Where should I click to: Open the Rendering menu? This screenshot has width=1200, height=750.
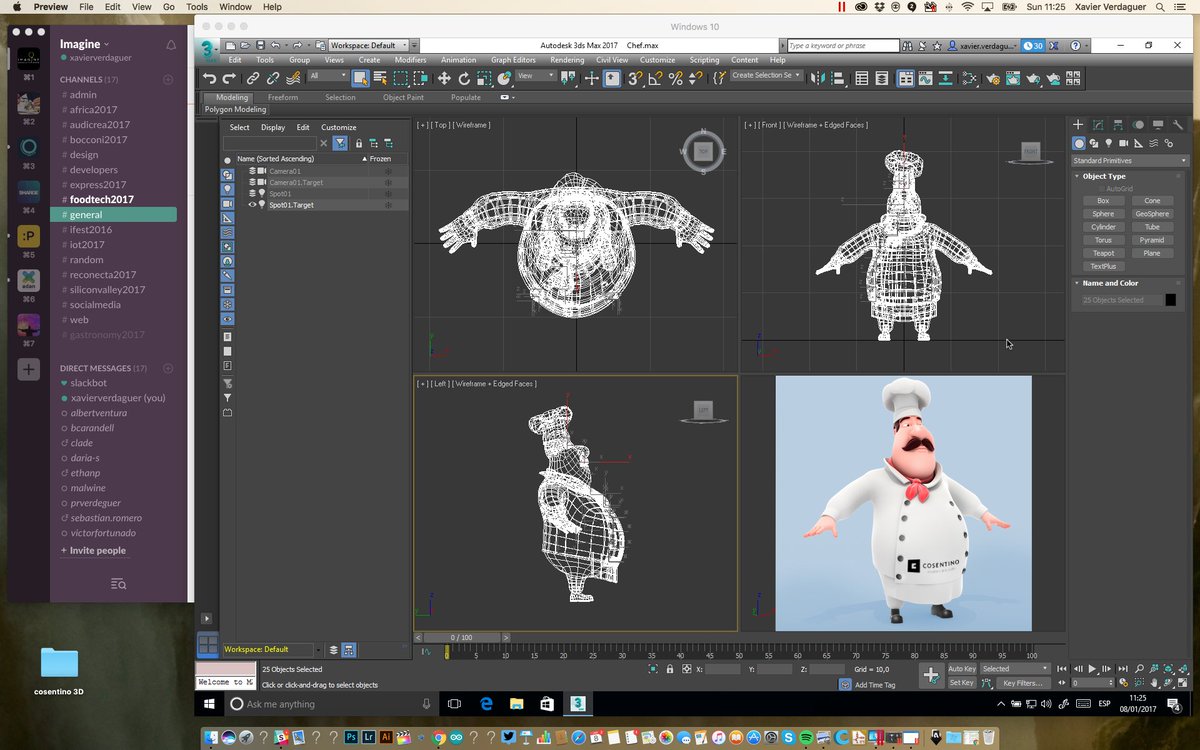pos(567,60)
